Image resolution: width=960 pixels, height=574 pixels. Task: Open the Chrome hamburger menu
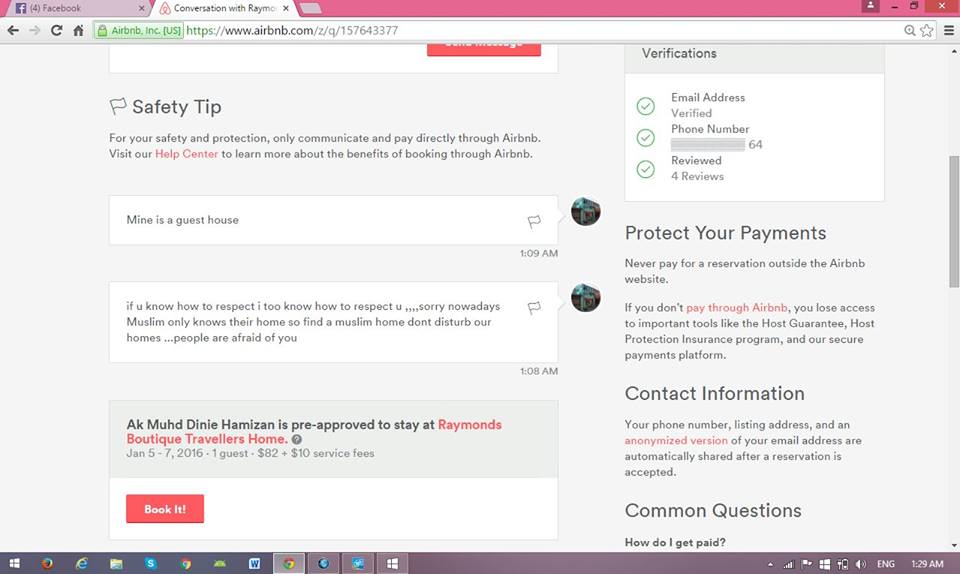pos(948,30)
